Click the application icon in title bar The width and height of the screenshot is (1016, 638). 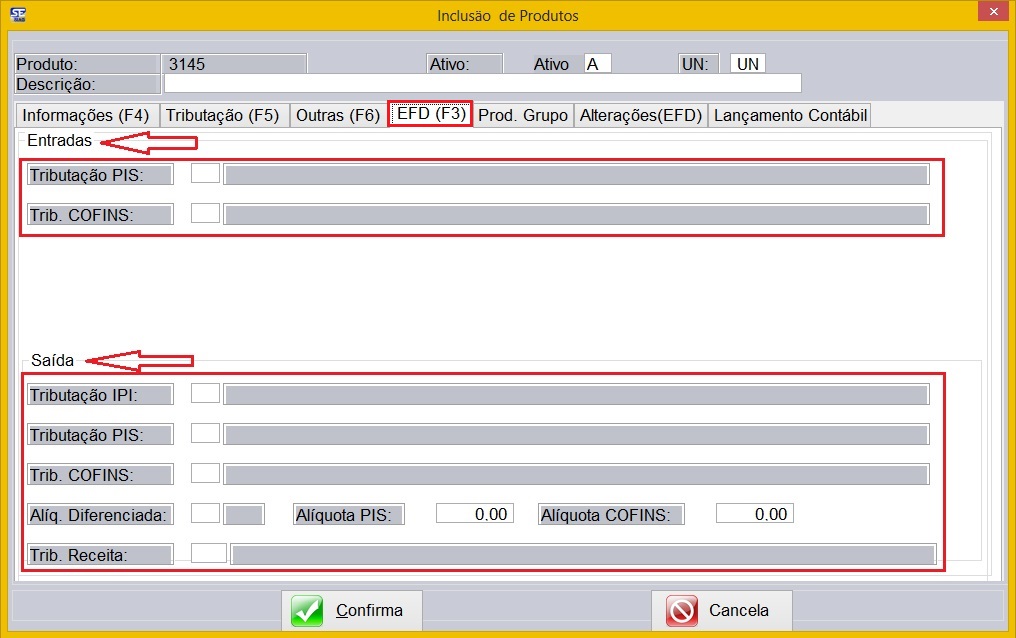[x=17, y=14]
